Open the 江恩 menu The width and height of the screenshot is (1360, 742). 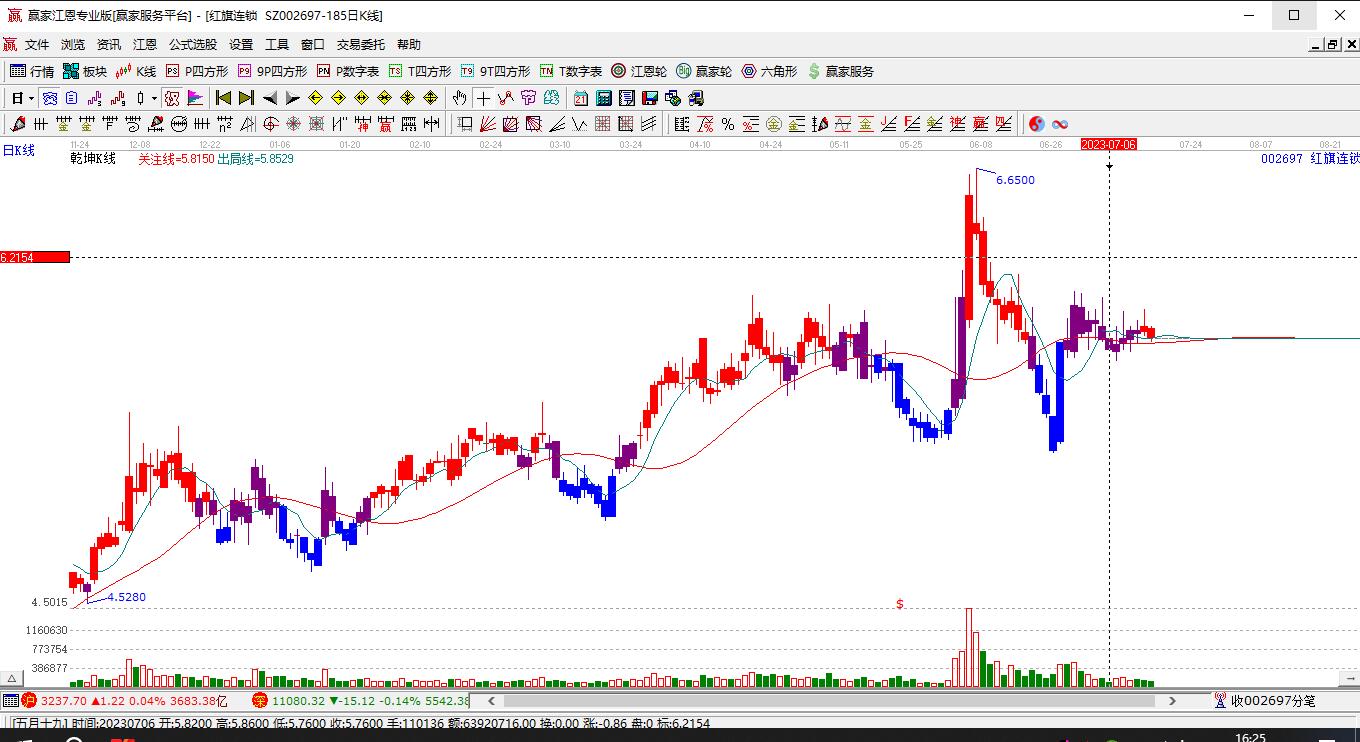click(x=145, y=44)
